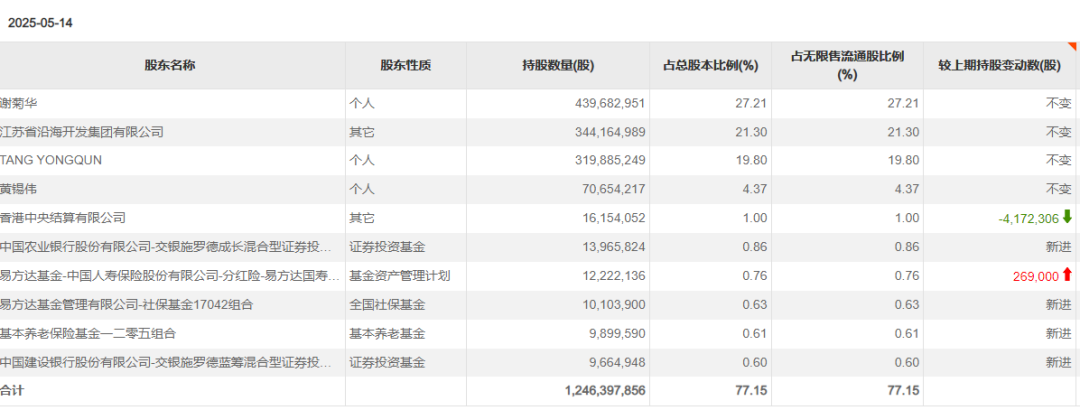Click shareholder 香港中央结算有限公司
Viewport: 1080px width, 410px height.
click(x=63, y=218)
